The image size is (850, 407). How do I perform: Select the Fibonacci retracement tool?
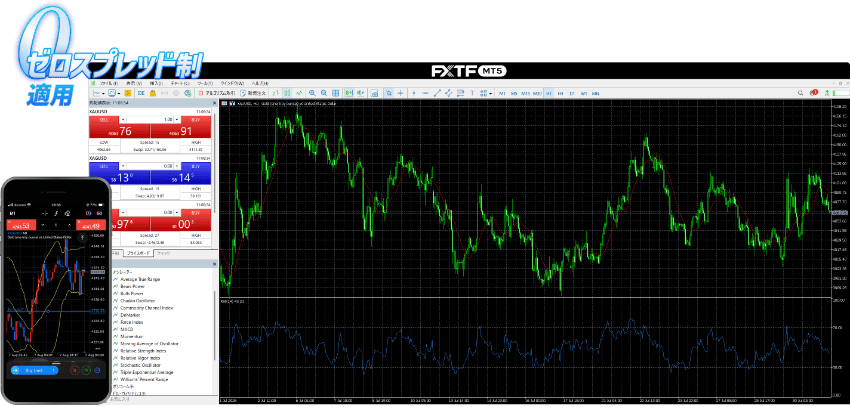click(460, 93)
